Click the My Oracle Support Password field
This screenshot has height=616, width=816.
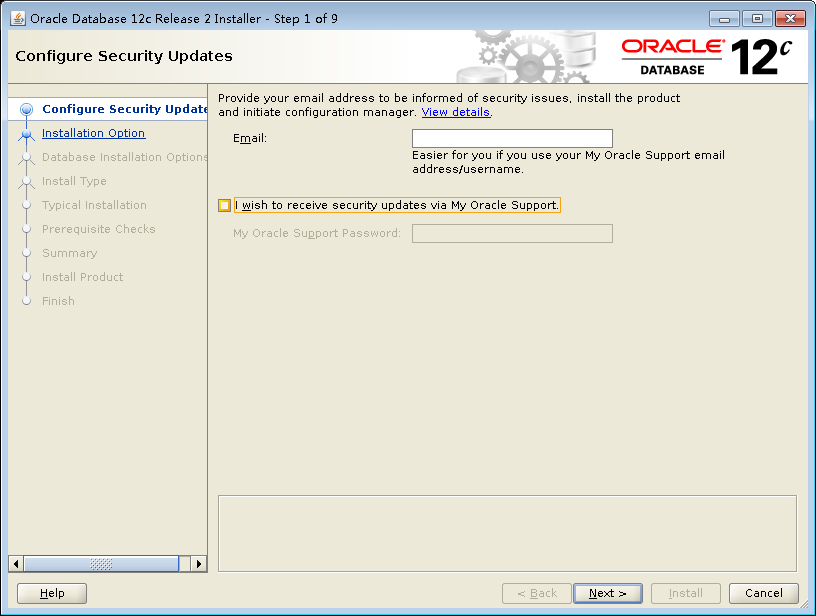512,234
